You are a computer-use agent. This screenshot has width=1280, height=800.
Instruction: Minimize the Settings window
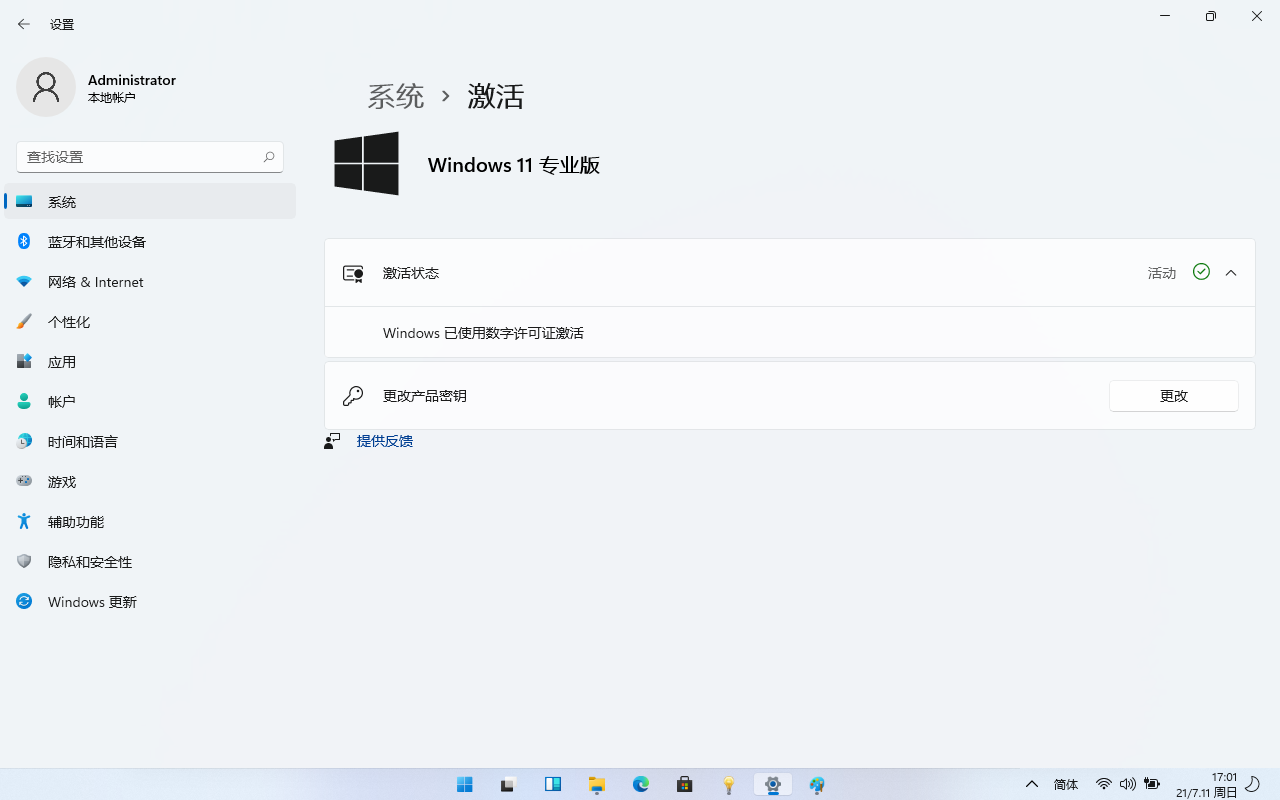pyautogui.click(x=1165, y=16)
